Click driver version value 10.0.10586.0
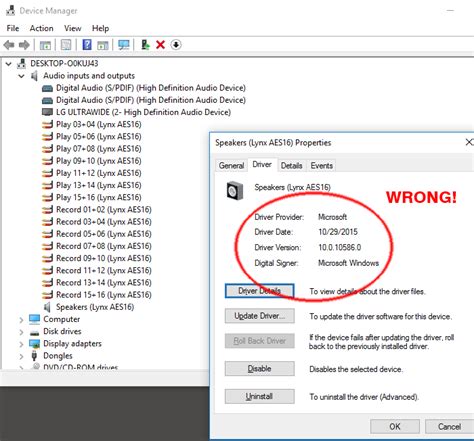 (339, 247)
